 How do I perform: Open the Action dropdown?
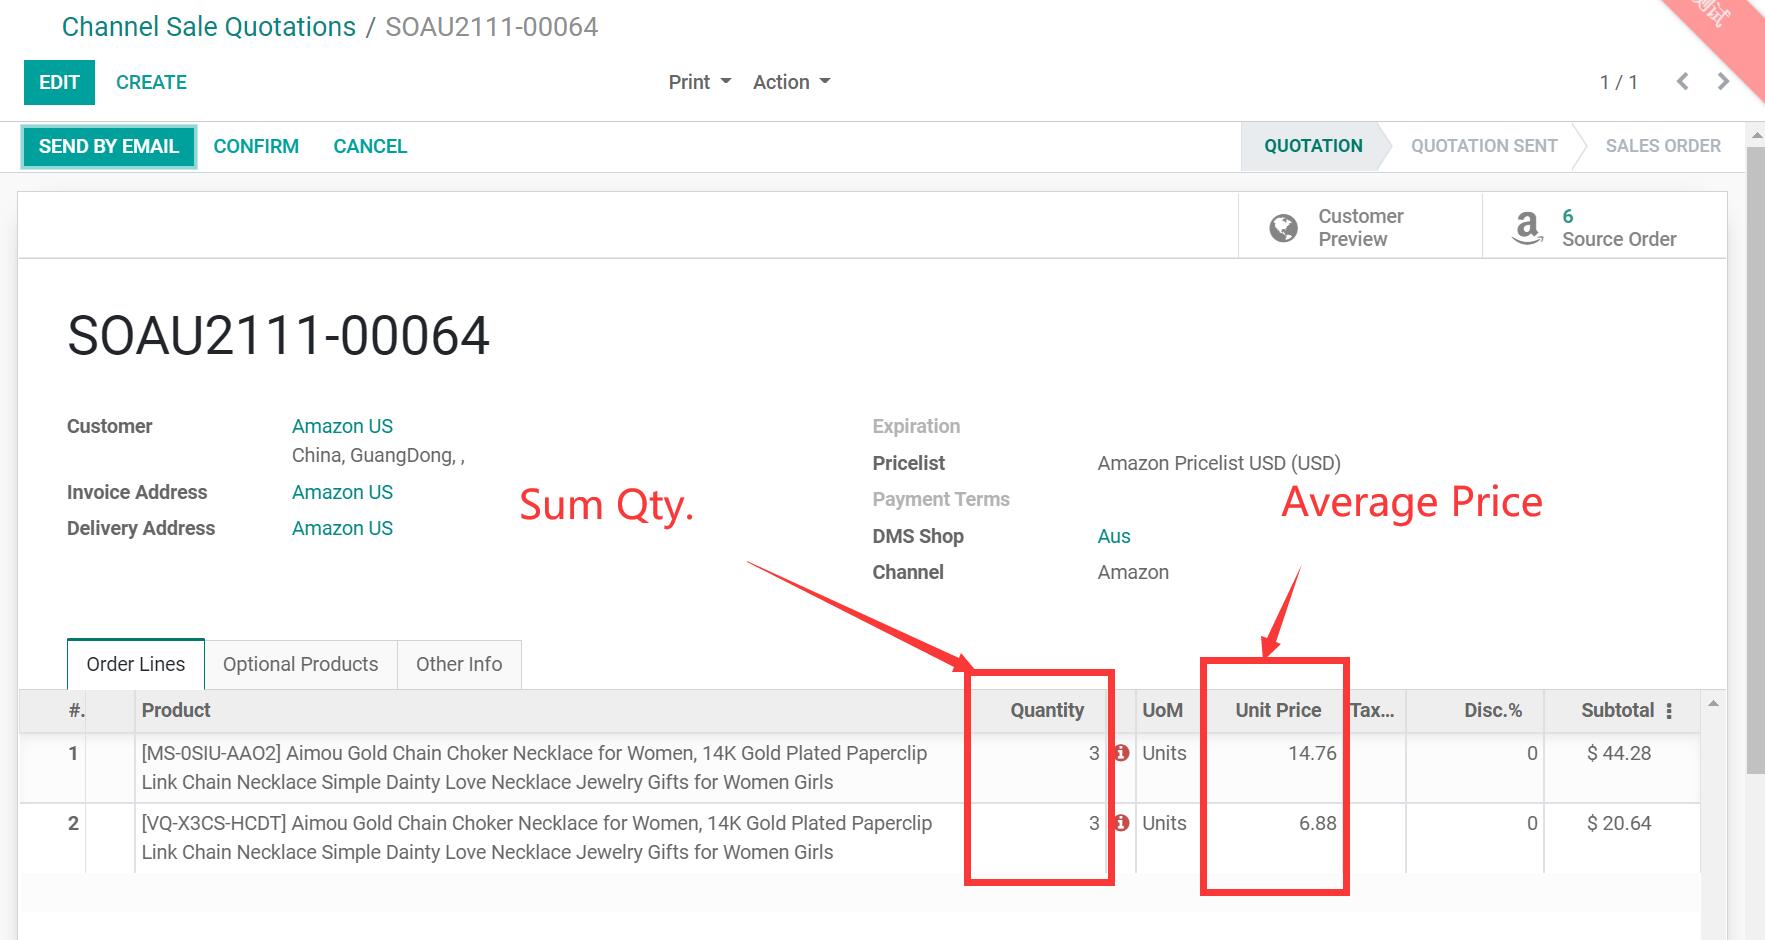pos(791,82)
